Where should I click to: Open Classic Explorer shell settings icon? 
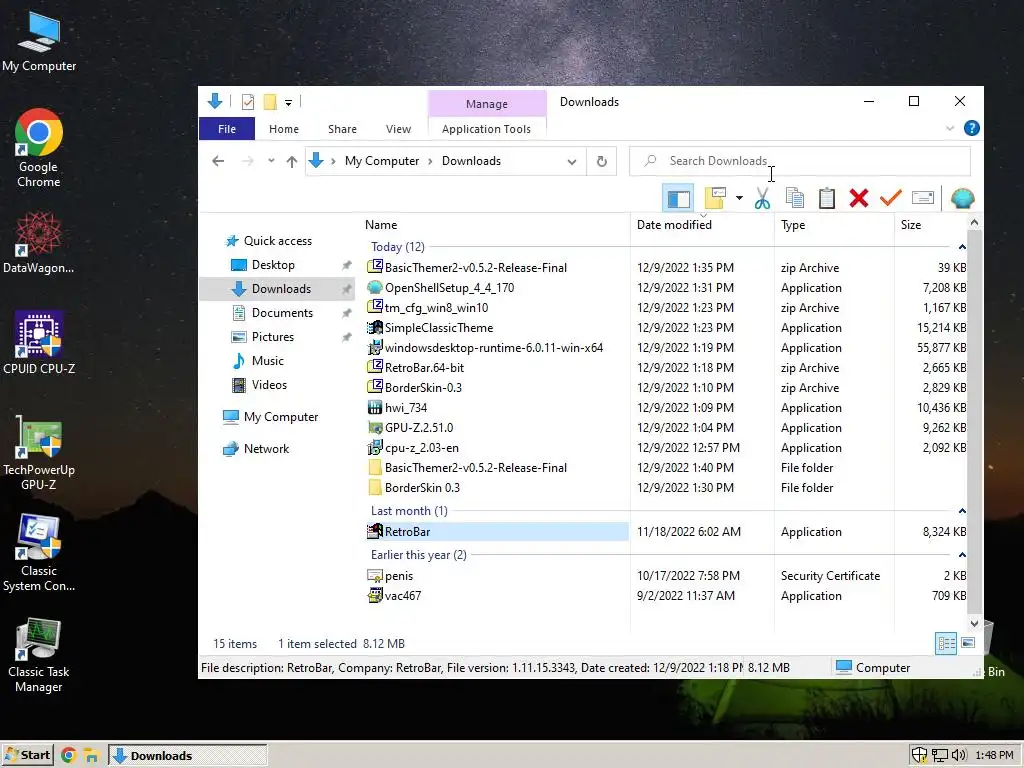coord(963,198)
